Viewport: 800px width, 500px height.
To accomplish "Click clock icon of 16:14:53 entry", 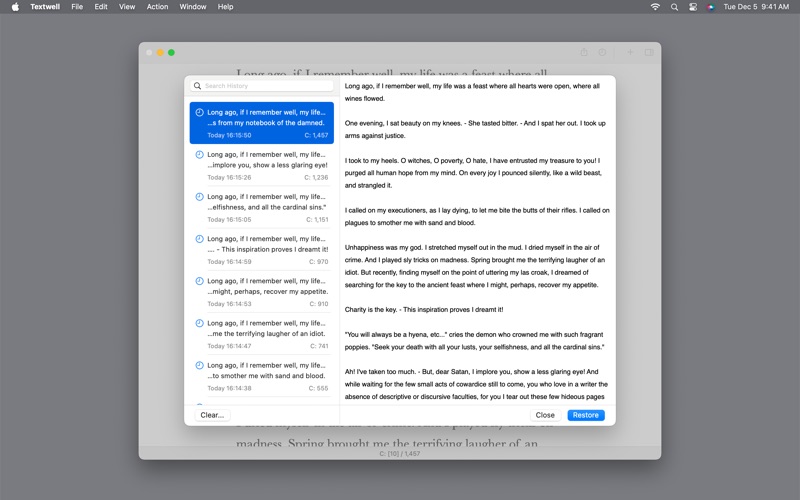I will tap(199, 281).
